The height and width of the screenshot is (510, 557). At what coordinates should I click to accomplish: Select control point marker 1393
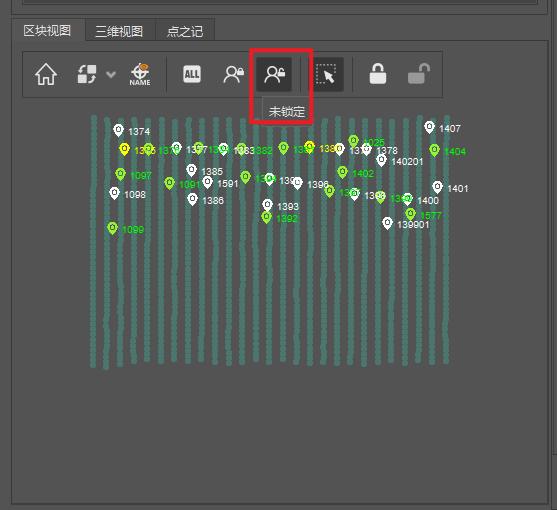click(x=267, y=205)
